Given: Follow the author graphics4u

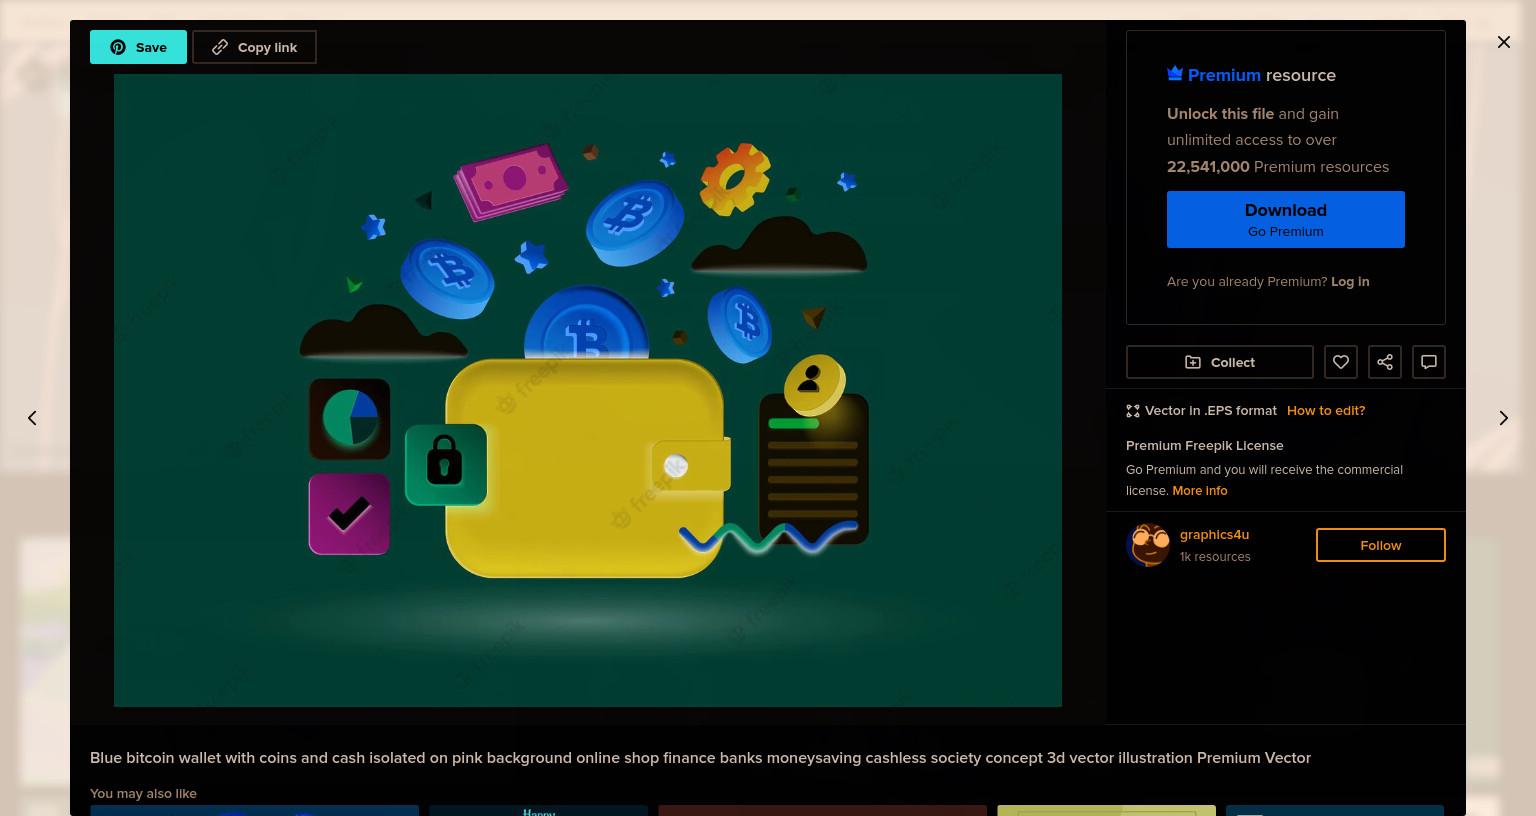Looking at the screenshot, I should pyautogui.click(x=1380, y=545).
